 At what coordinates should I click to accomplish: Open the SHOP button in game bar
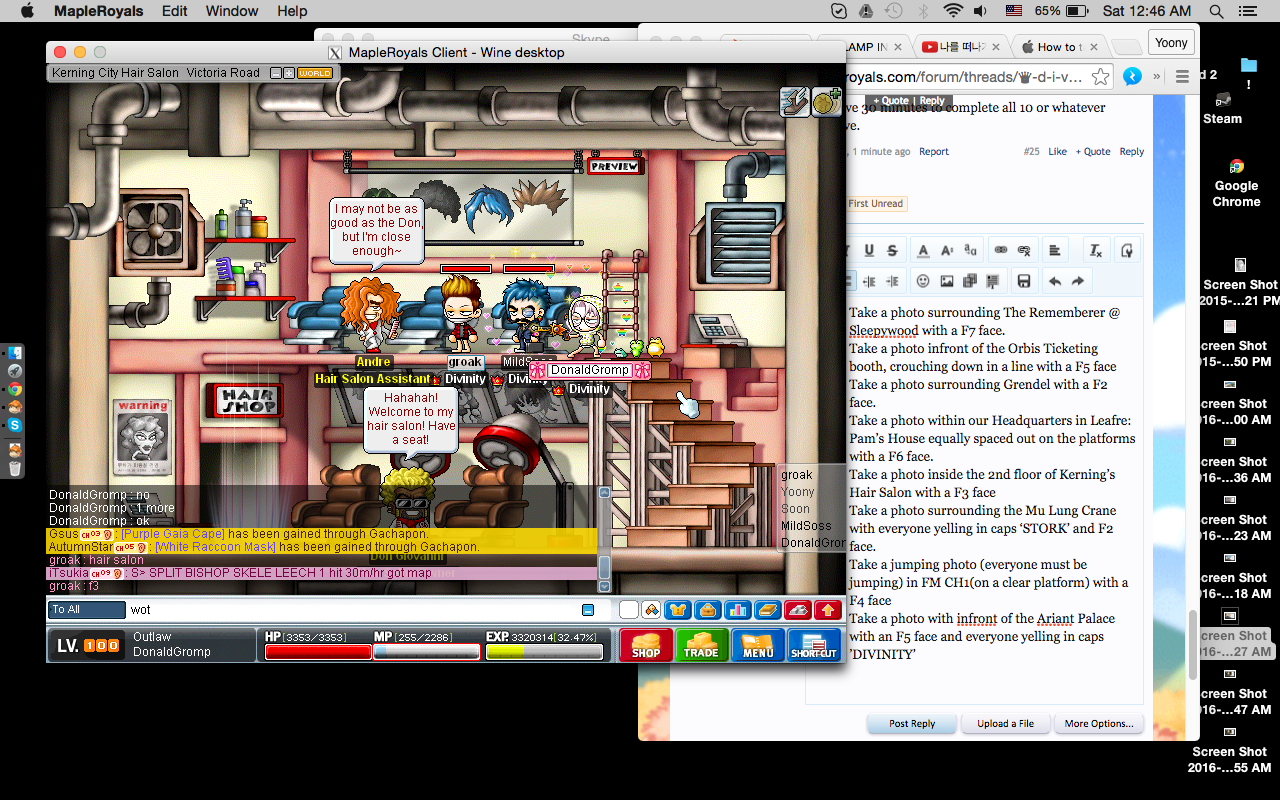pos(645,645)
